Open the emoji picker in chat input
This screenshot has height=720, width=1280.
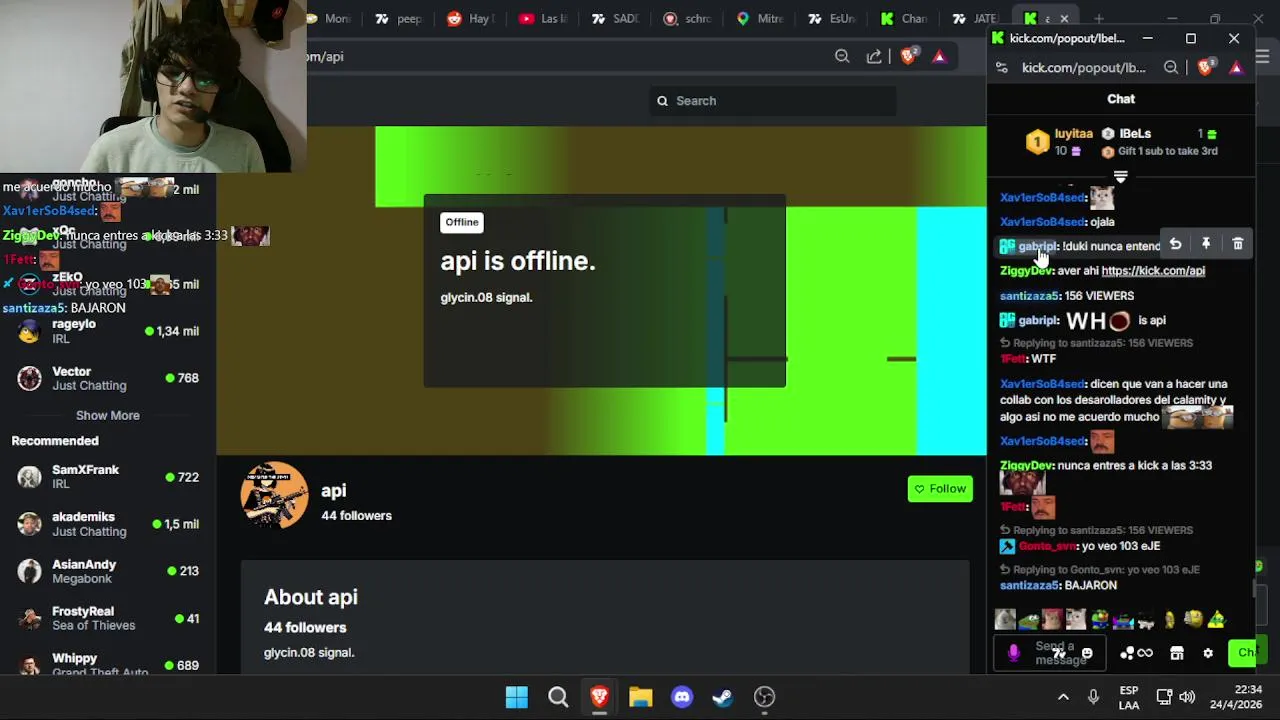pyautogui.click(x=1087, y=653)
